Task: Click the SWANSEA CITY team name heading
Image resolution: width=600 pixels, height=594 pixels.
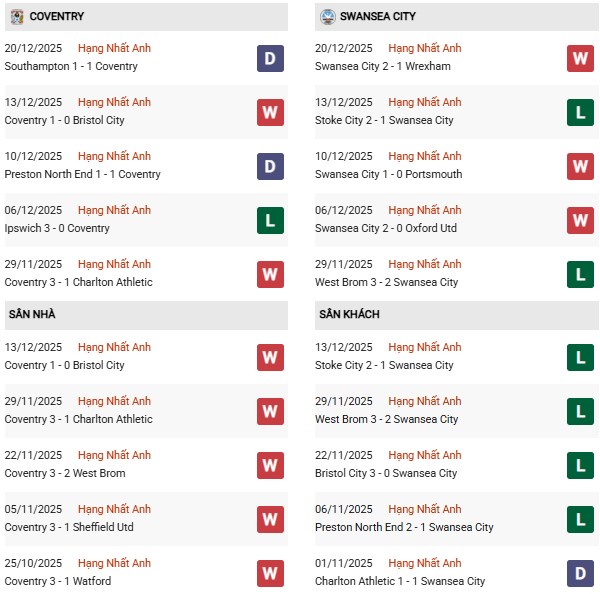Action: [378, 17]
